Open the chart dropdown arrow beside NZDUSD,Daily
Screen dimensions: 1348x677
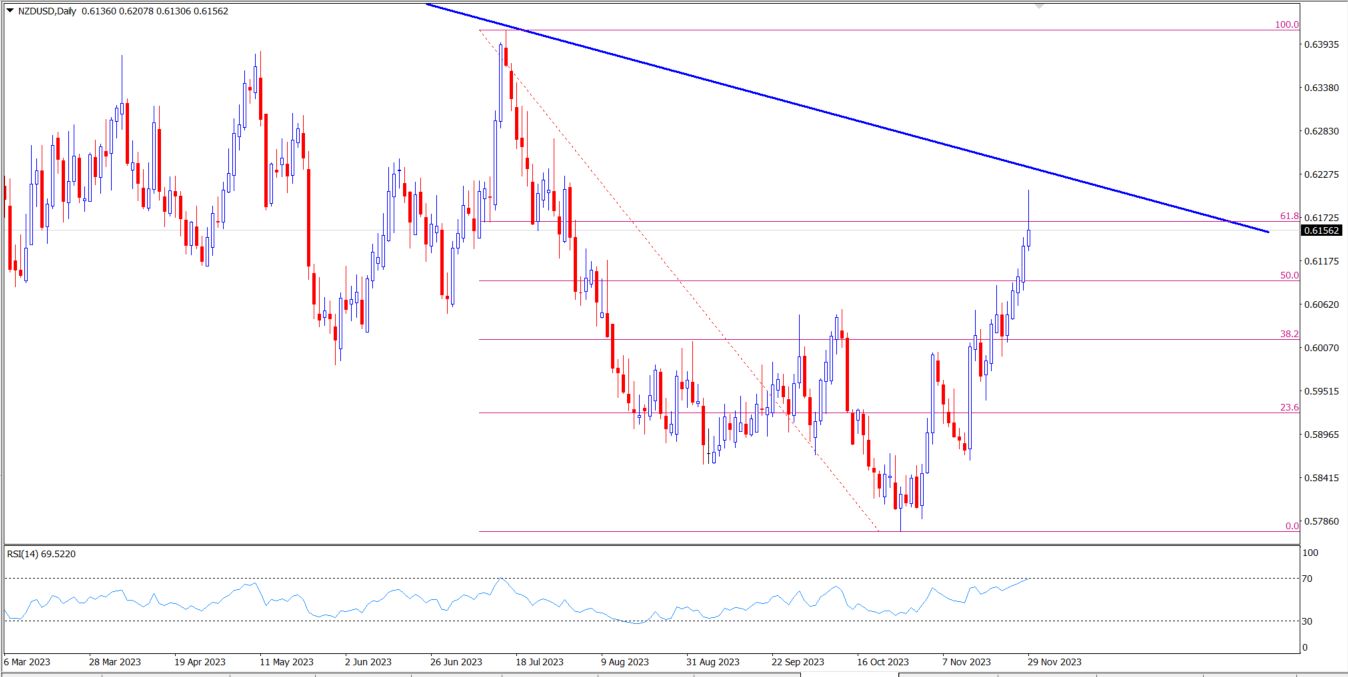point(8,11)
